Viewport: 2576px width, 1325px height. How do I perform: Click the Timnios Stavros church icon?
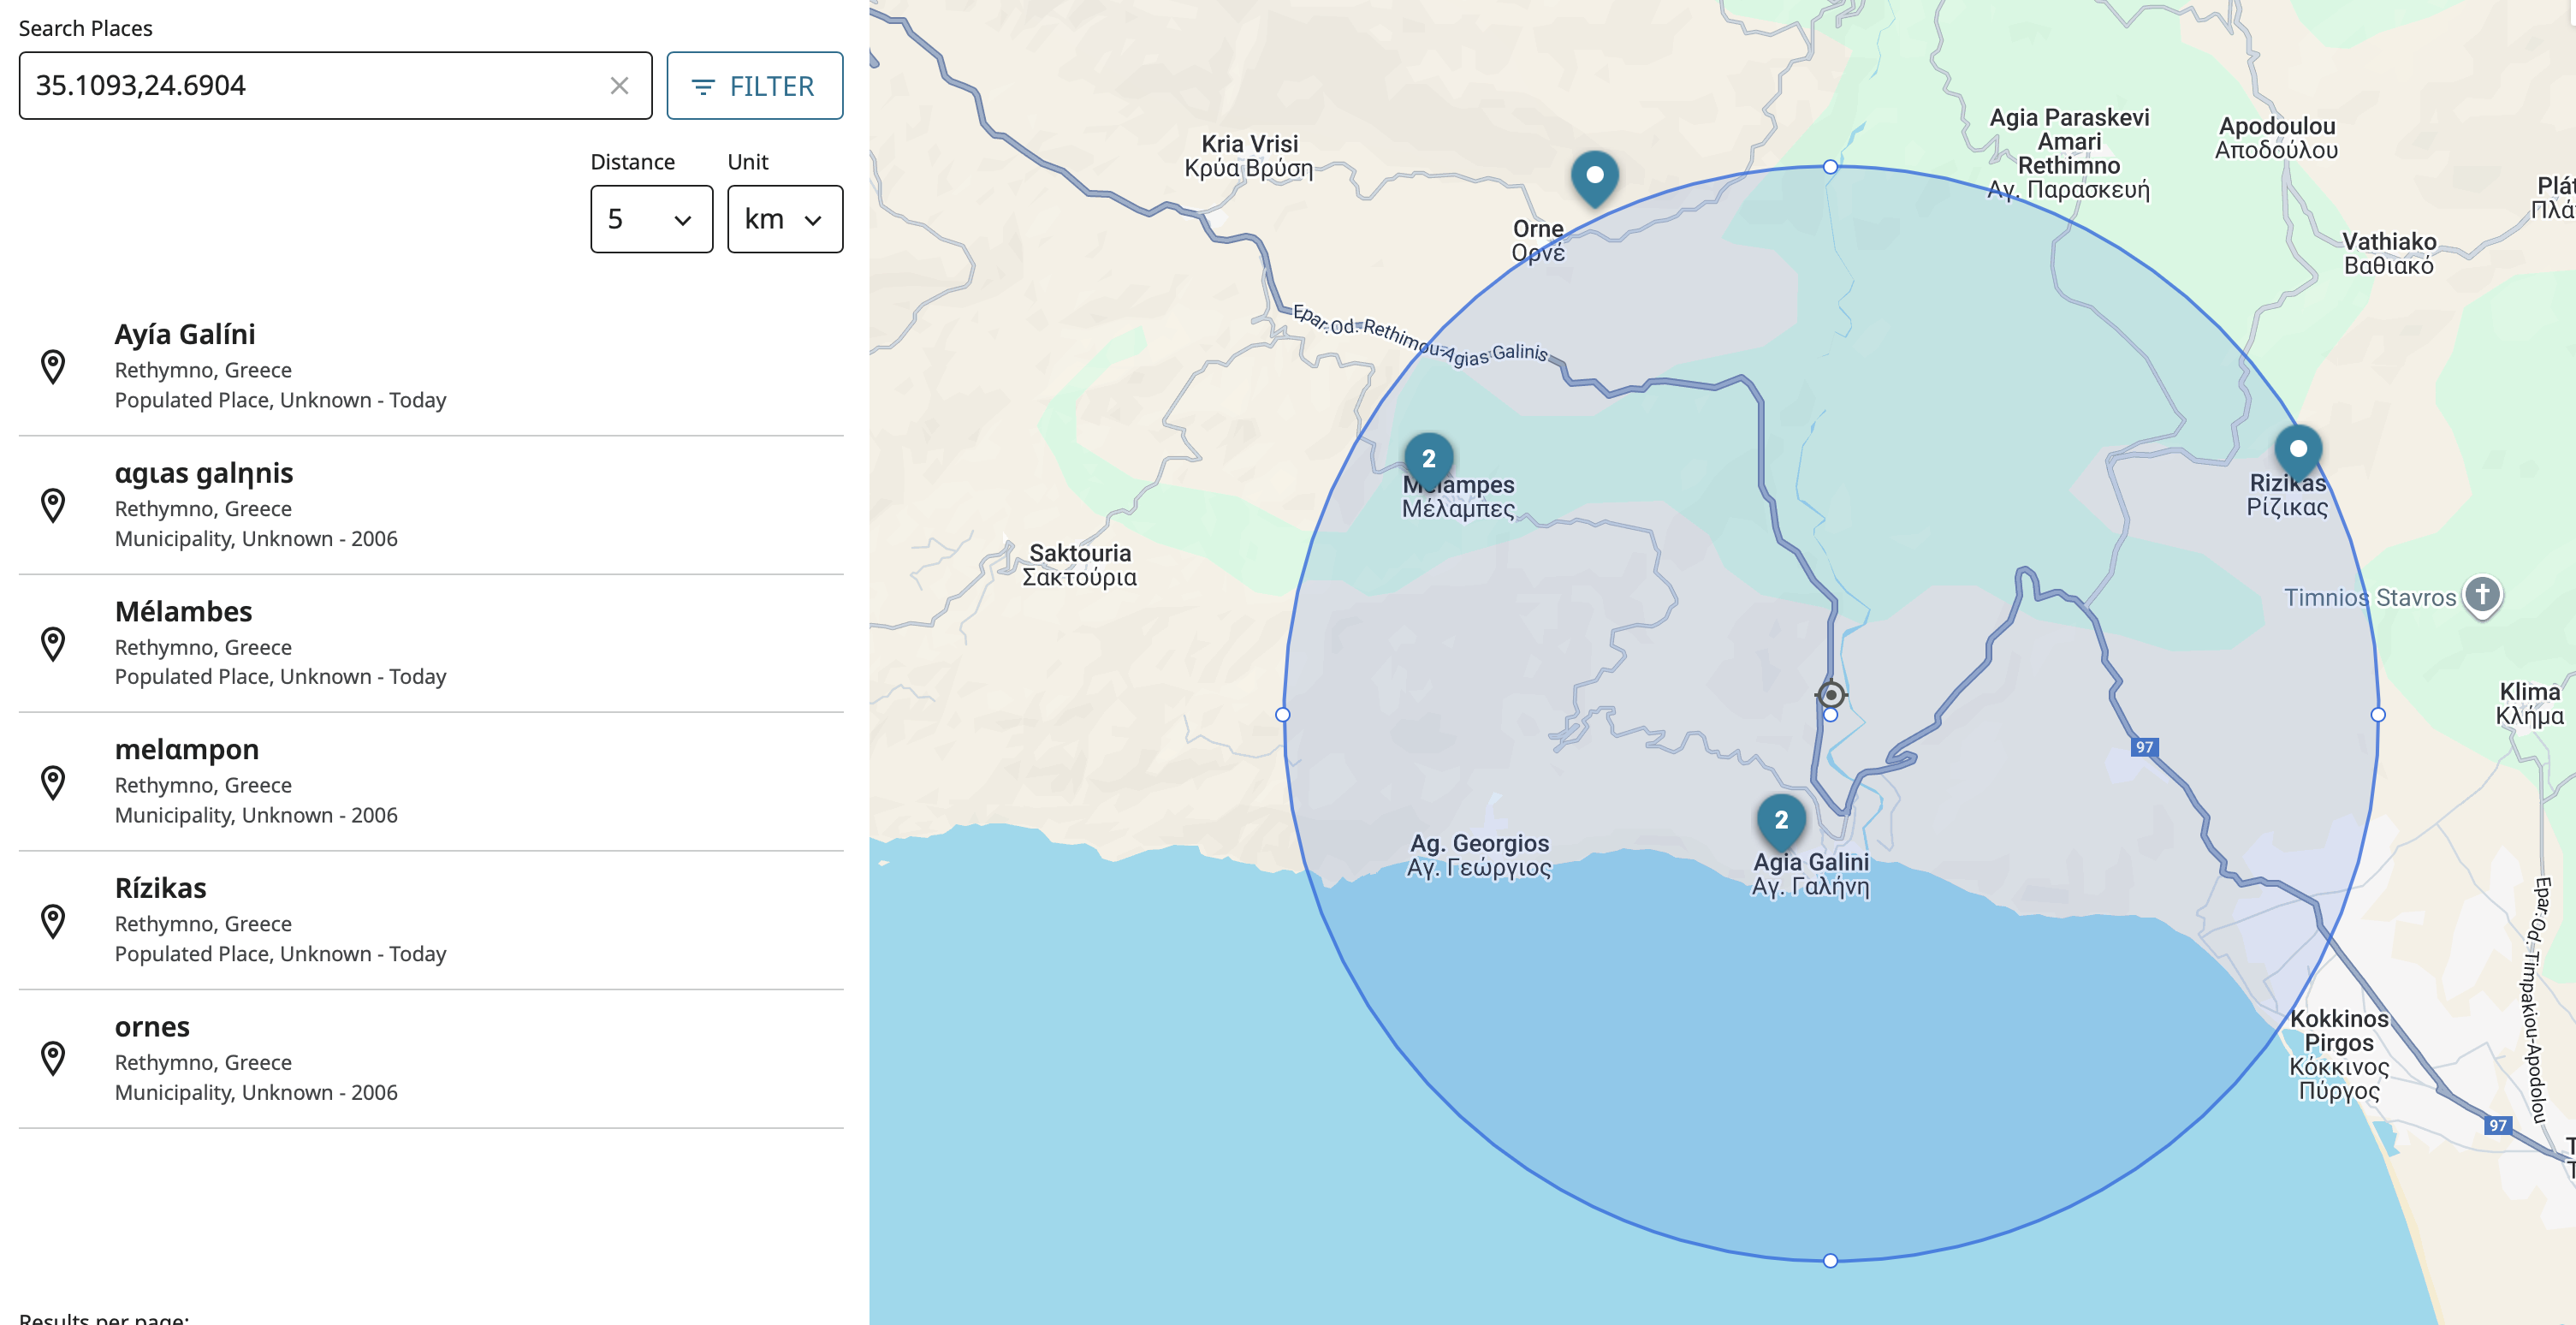coord(2482,595)
